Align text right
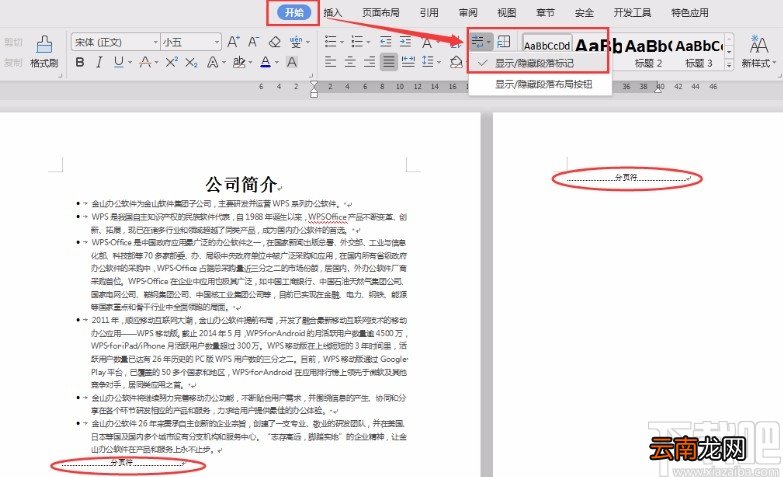 (x=370, y=62)
